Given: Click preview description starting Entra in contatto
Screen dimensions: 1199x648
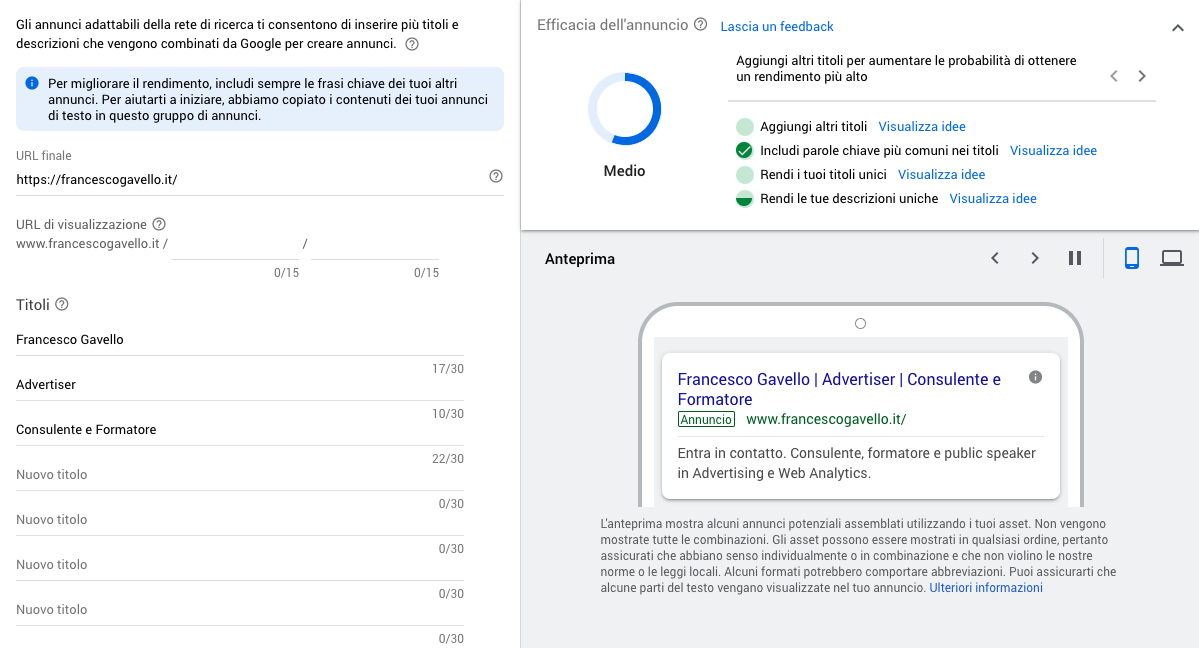Looking at the screenshot, I should (x=856, y=463).
